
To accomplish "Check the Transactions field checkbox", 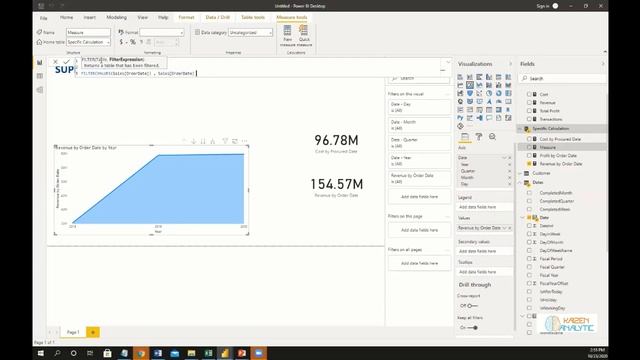I will (529, 119).
